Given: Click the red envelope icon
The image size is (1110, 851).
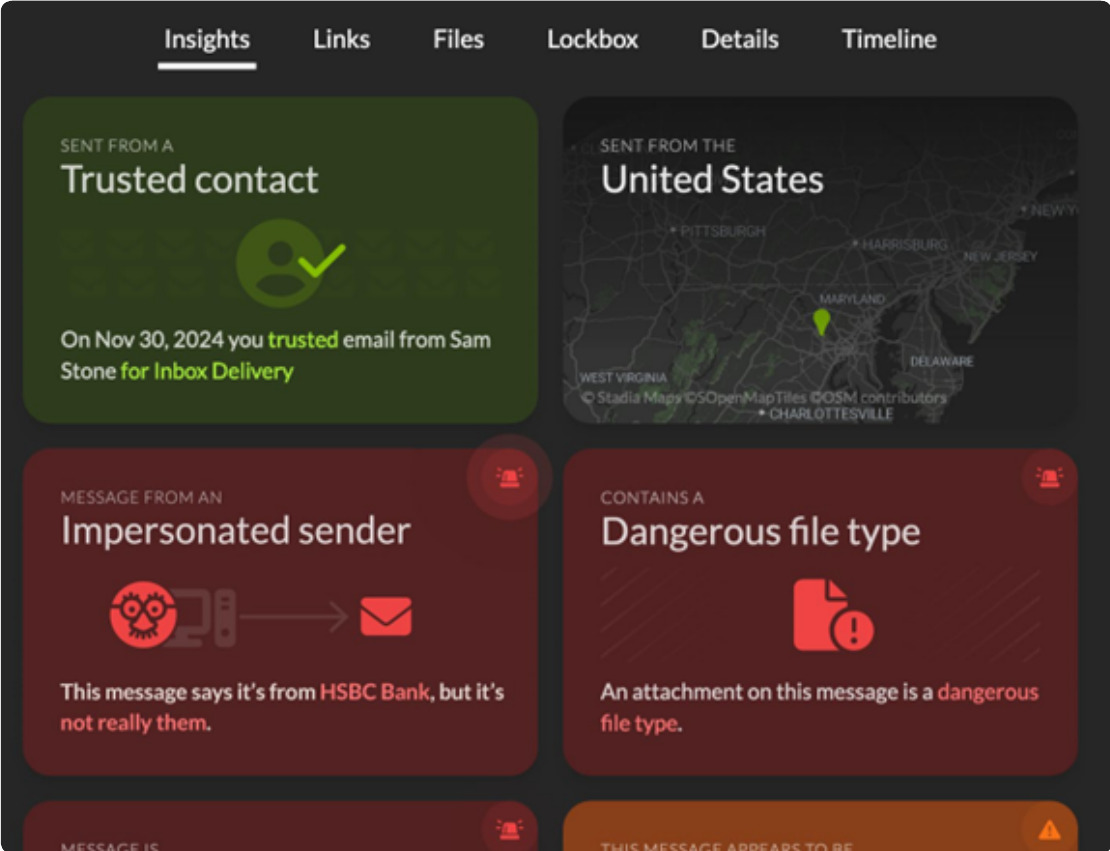Looking at the screenshot, I should coord(386,616).
